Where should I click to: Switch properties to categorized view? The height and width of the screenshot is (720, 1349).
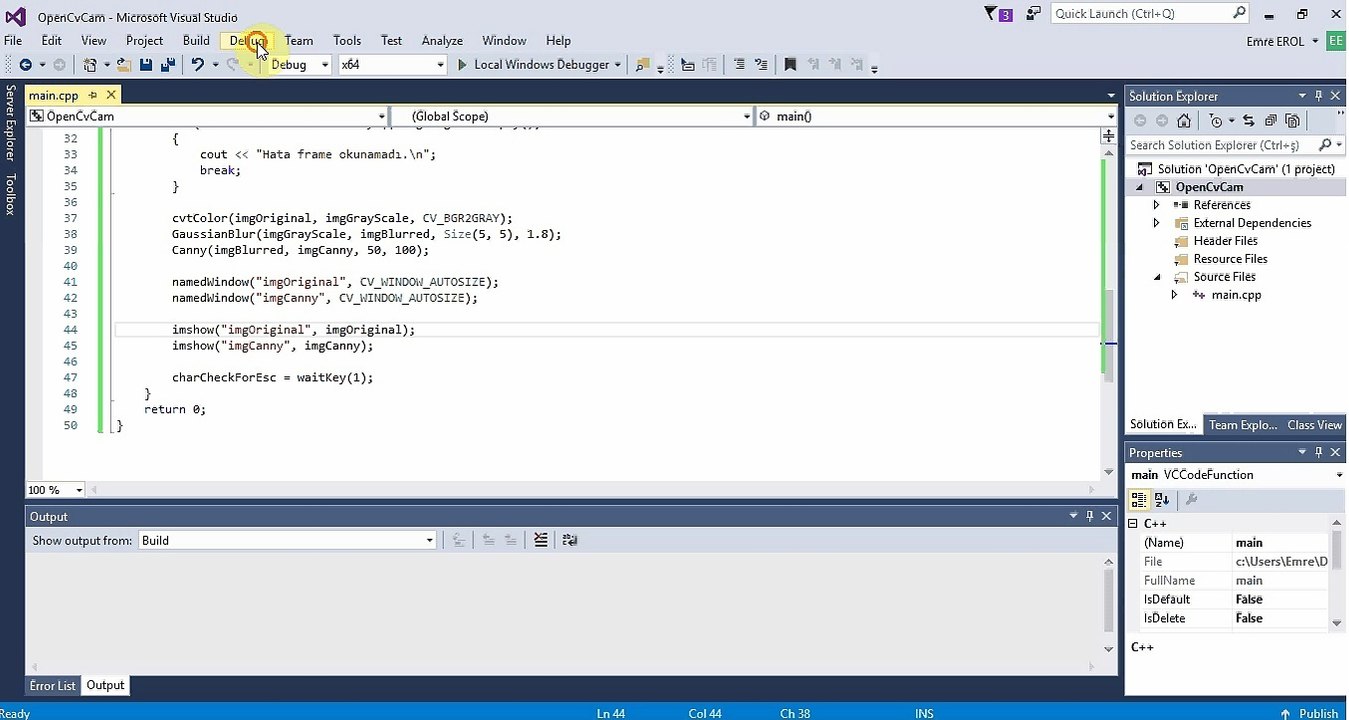point(1139,500)
